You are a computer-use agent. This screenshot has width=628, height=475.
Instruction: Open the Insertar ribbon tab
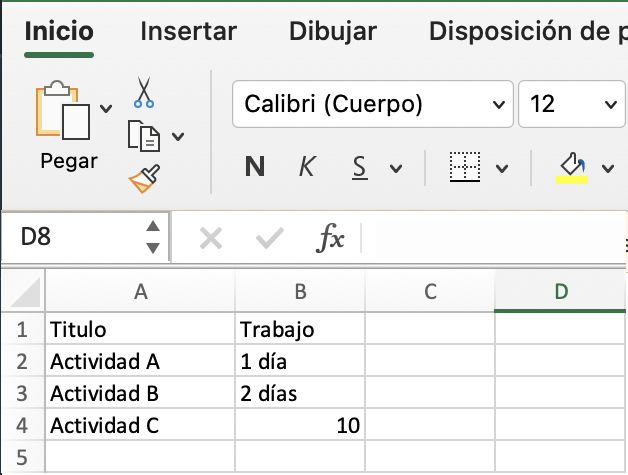[188, 31]
